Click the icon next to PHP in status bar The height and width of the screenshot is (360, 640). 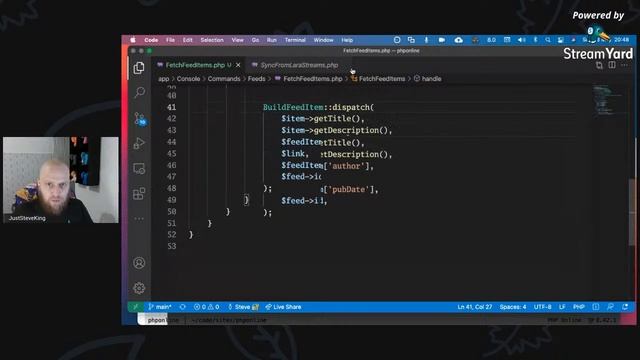596,307
